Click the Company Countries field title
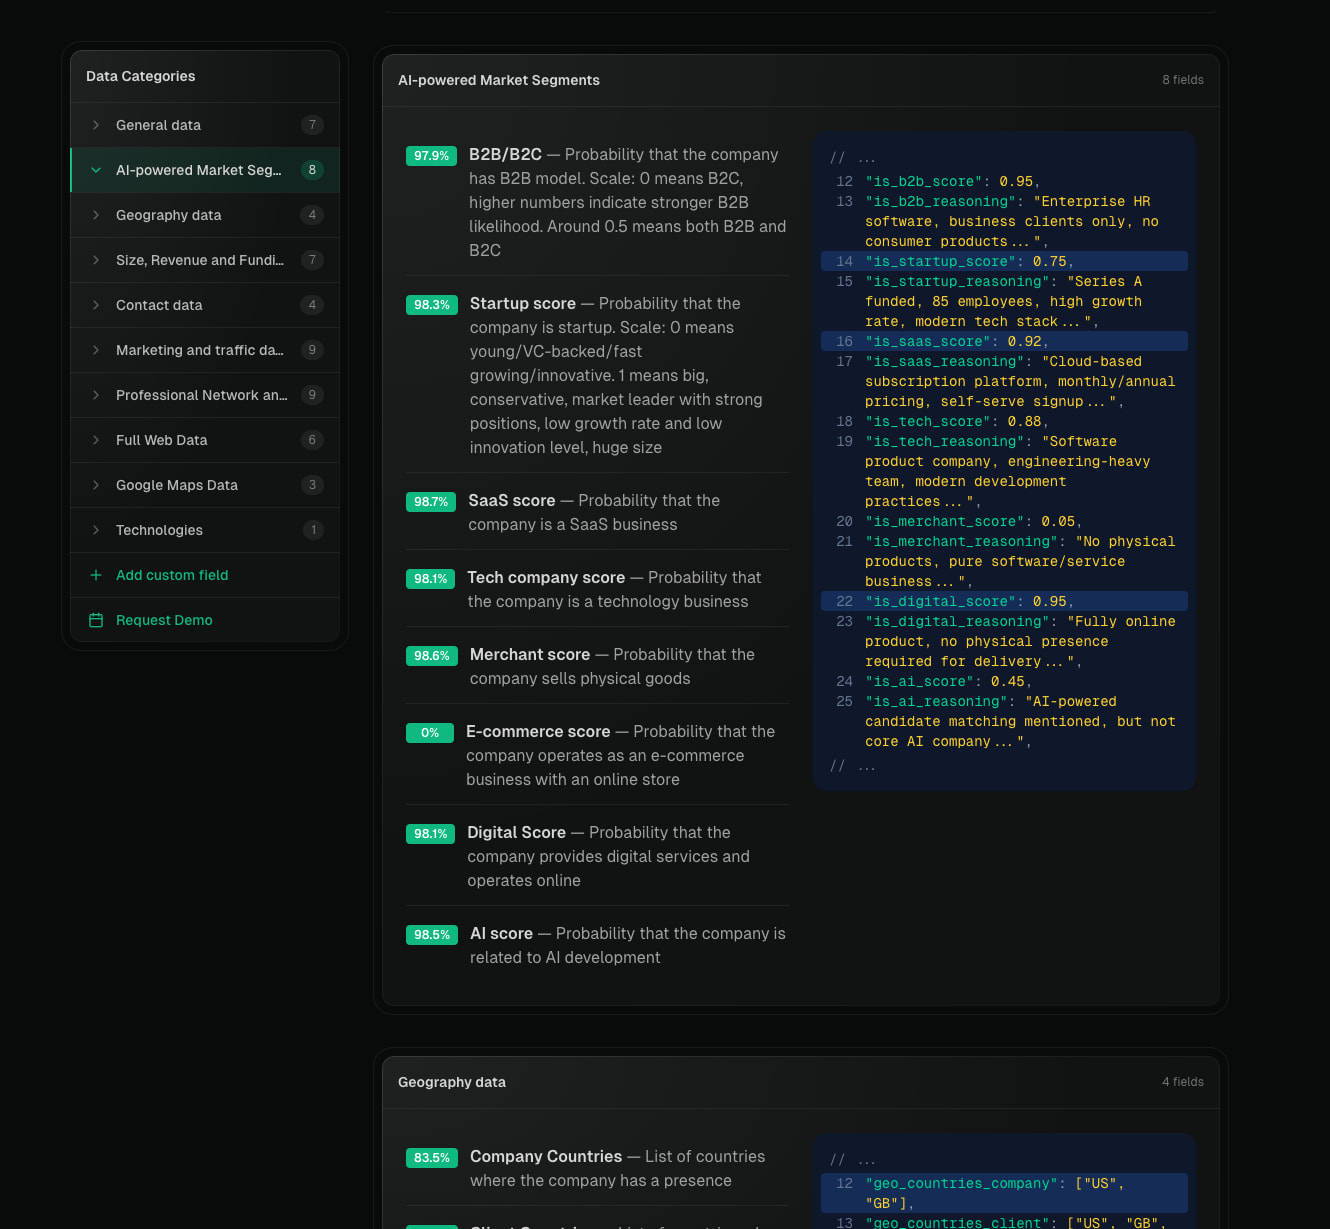The image size is (1330, 1229). coord(546,1156)
